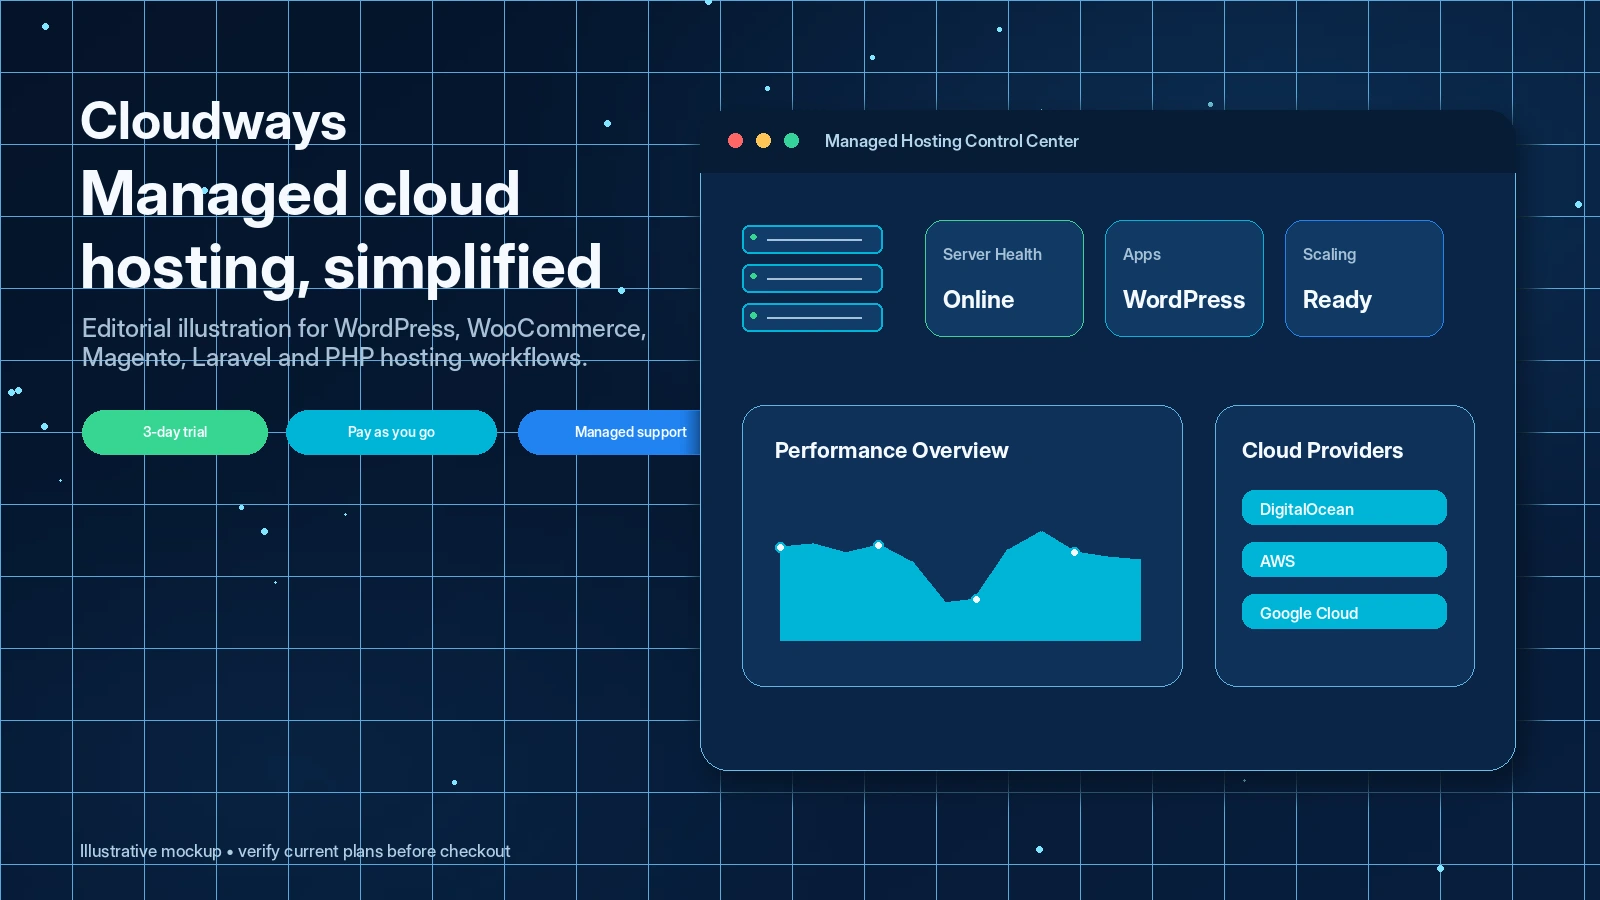
Task: Open the Scaling Ready card
Action: 1364,278
